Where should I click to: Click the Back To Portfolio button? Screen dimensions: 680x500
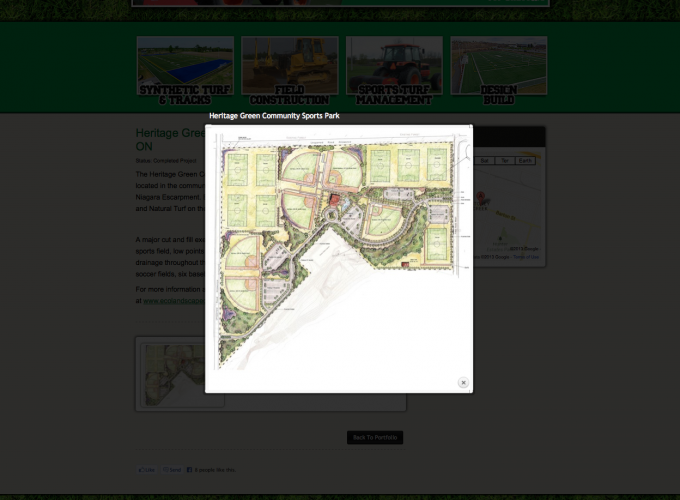click(375, 438)
